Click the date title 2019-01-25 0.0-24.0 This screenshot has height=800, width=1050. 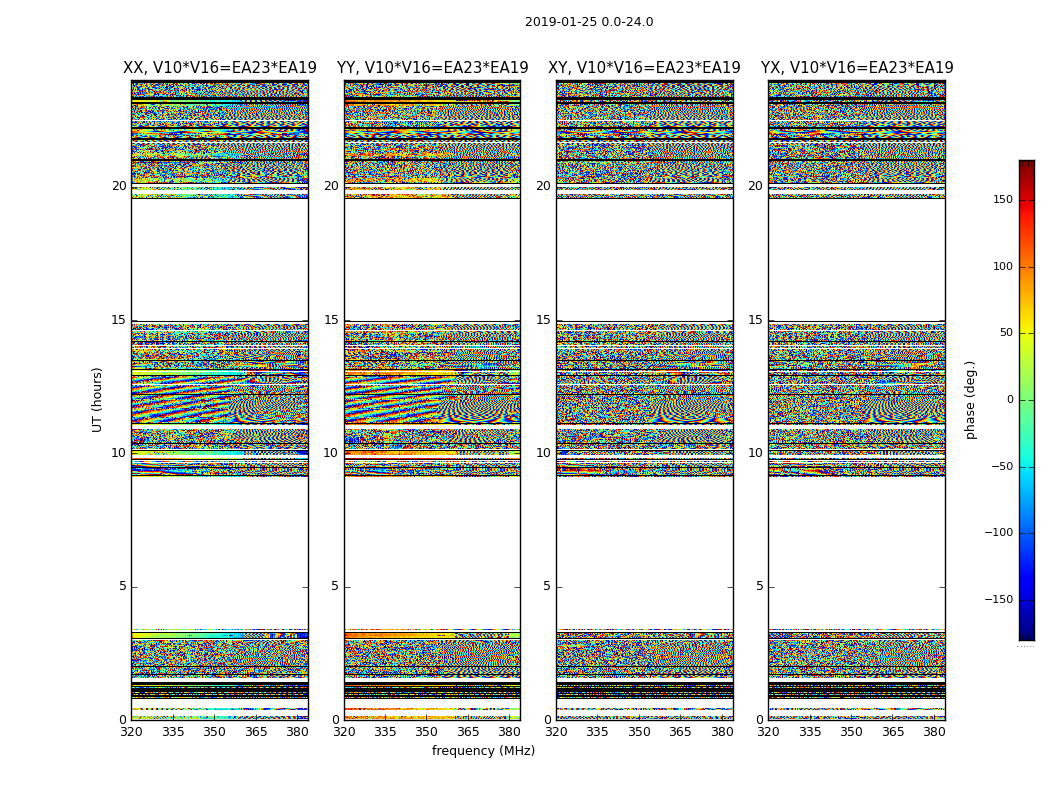[x=589, y=22]
